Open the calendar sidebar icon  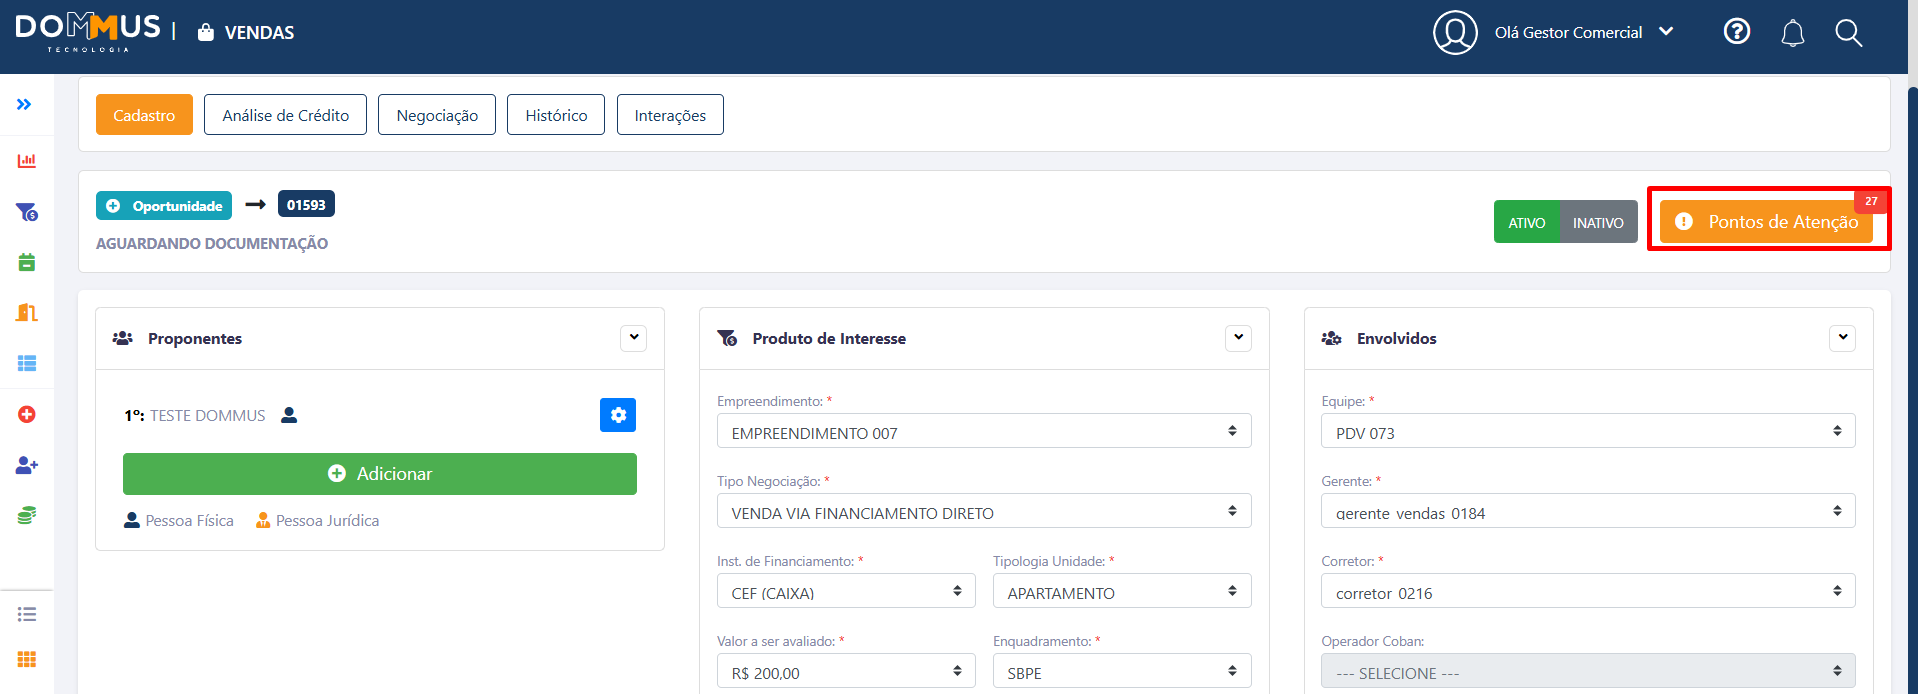pyautogui.click(x=27, y=262)
